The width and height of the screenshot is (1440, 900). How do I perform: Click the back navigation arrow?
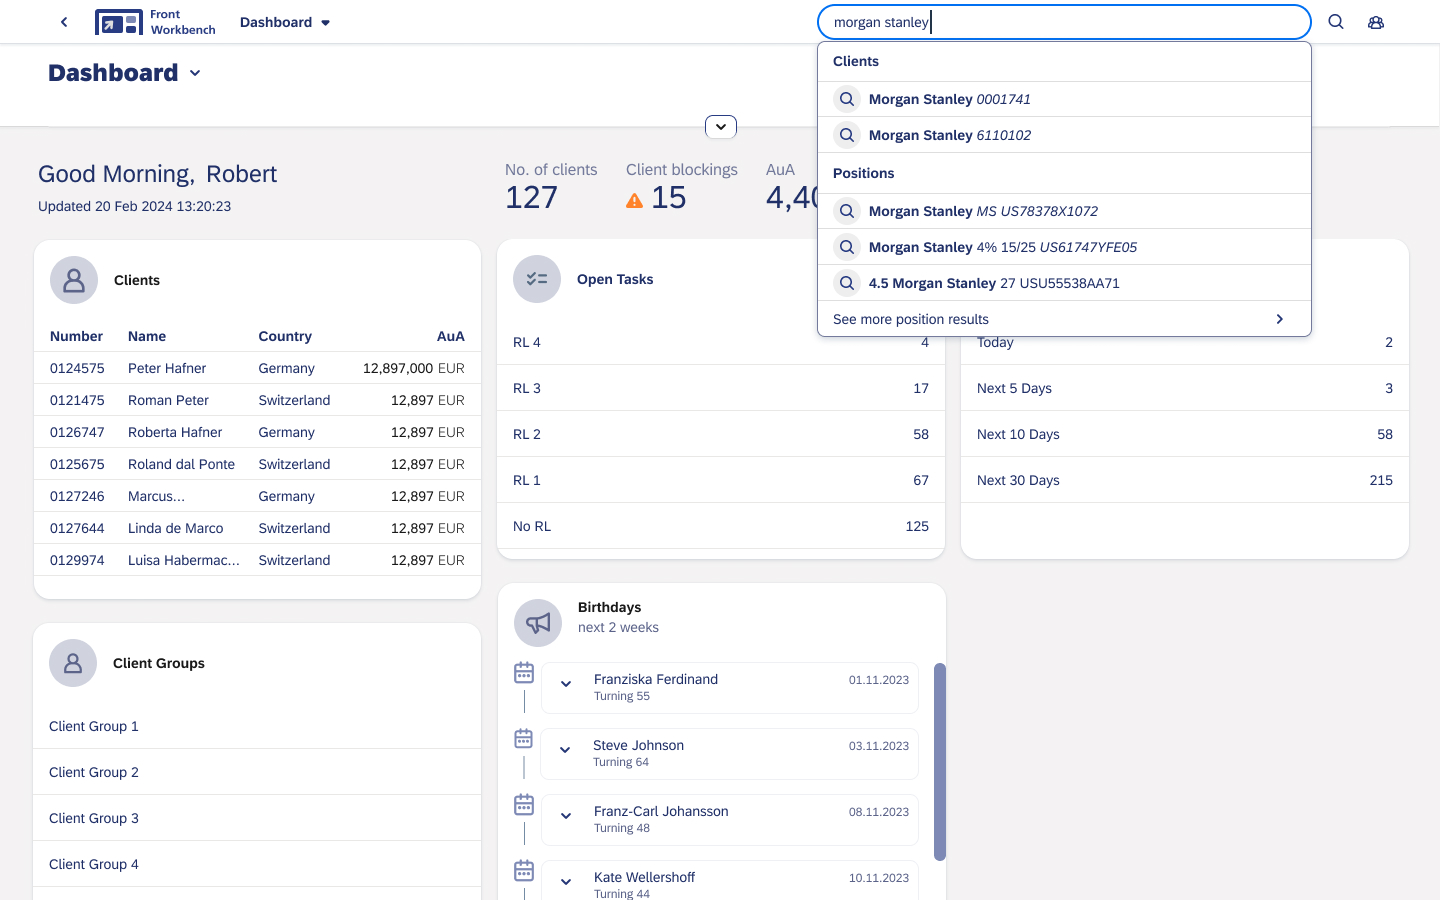pos(64,22)
